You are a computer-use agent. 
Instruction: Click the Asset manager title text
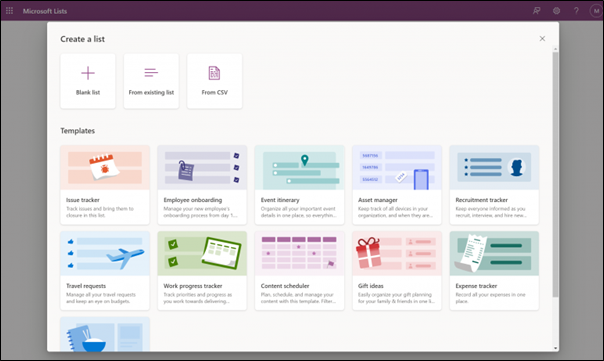[x=378, y=200]
